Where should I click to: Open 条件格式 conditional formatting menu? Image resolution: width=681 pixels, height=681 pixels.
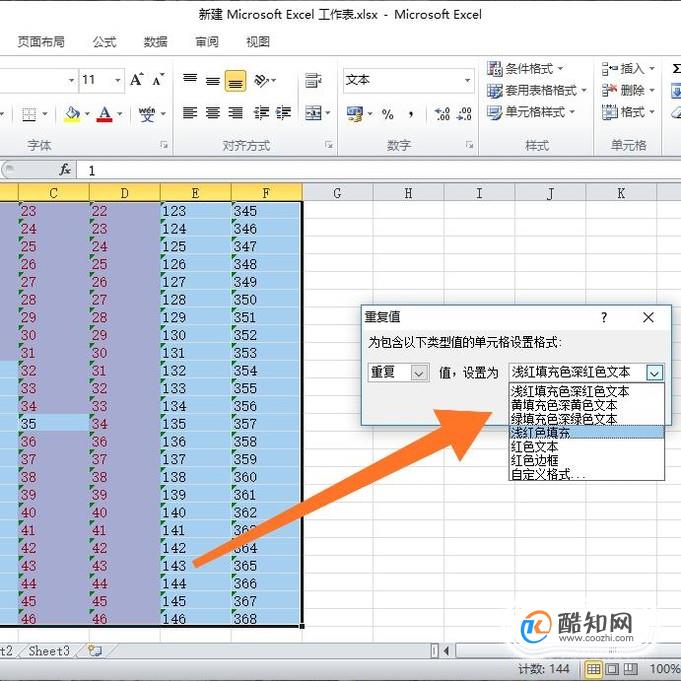point(525,69)
